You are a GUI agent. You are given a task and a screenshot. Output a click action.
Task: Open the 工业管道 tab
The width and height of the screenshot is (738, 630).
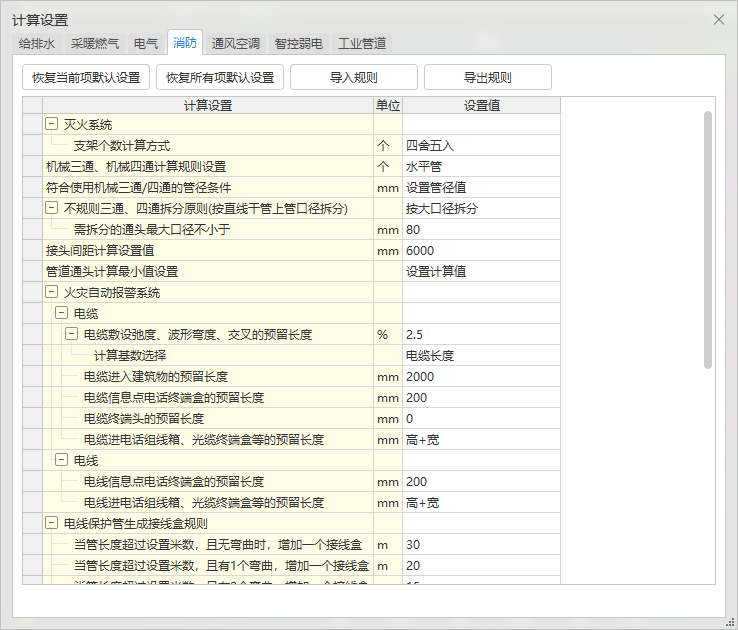pos(361,43)
